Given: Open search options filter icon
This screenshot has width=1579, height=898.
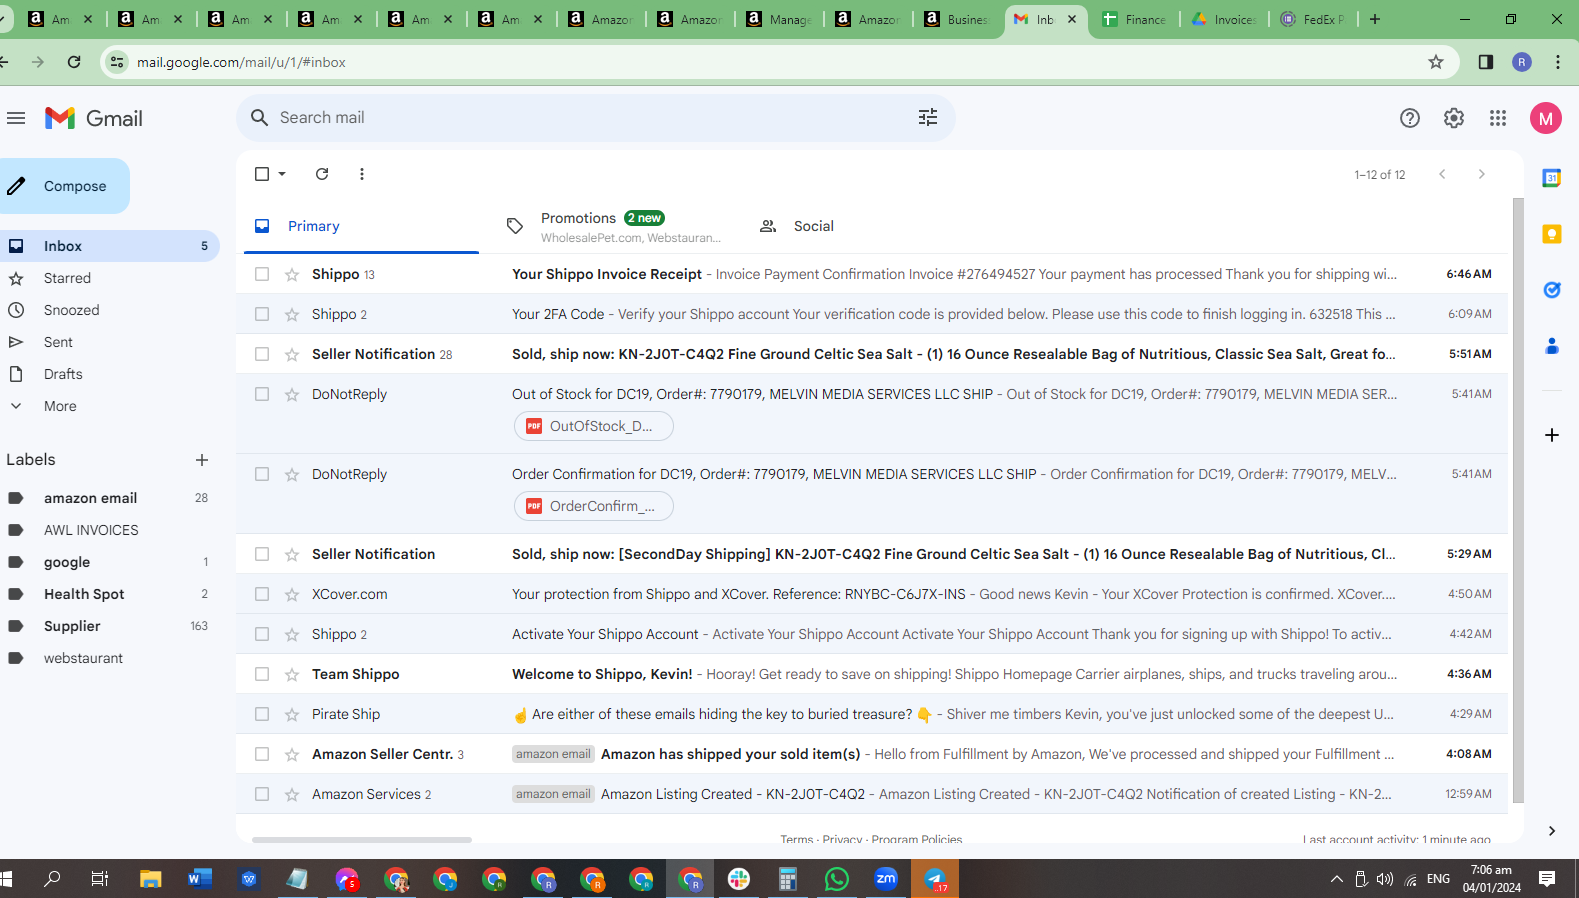Looking at the screenshot, I should click(x=928, y=118).
